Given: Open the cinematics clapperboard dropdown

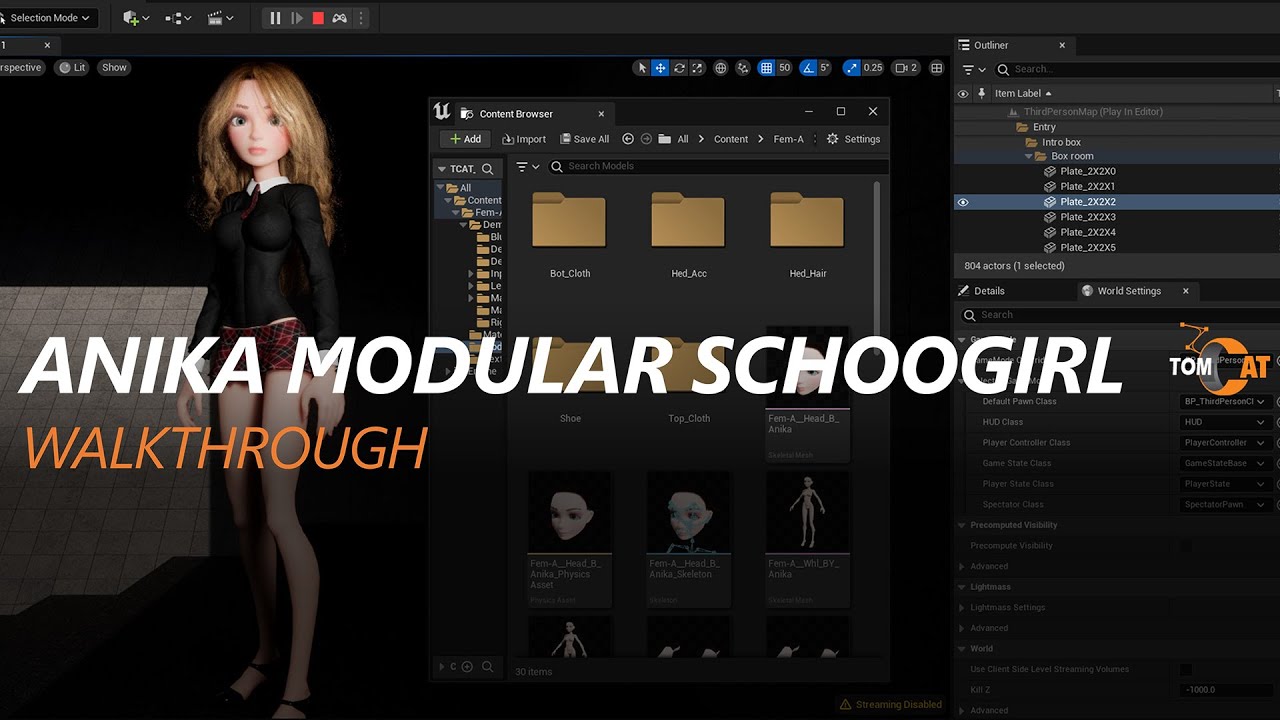Looking at the screenshot, I should 220,18.
